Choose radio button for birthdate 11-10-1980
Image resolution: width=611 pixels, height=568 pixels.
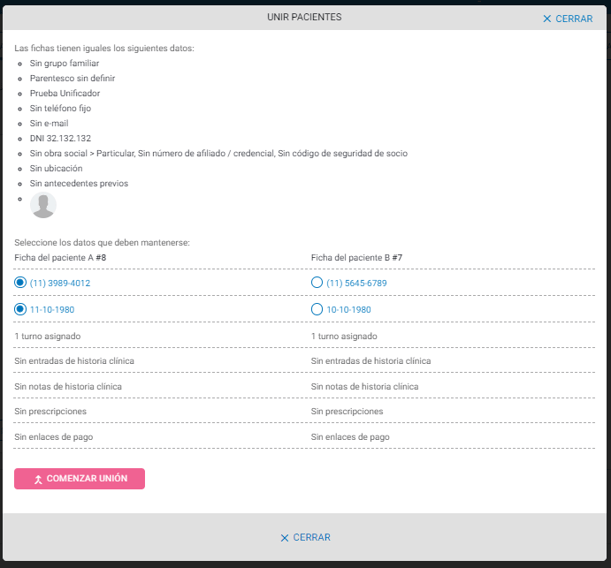20,310
